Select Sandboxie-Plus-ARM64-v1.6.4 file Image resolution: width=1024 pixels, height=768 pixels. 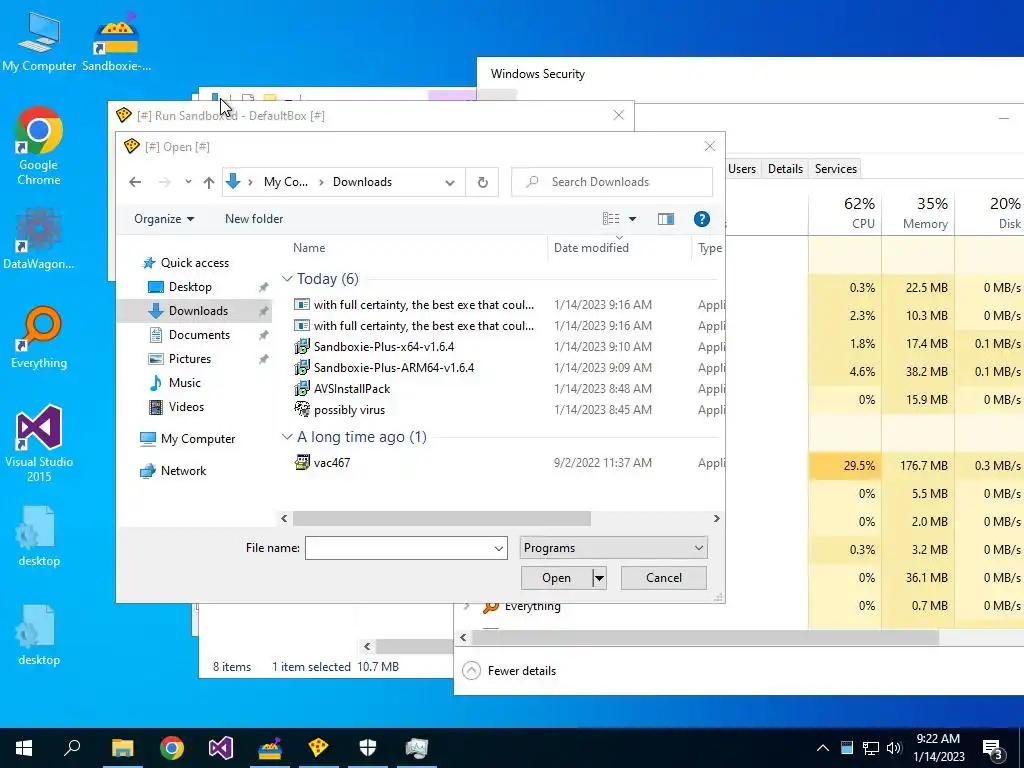click(394, 368)
